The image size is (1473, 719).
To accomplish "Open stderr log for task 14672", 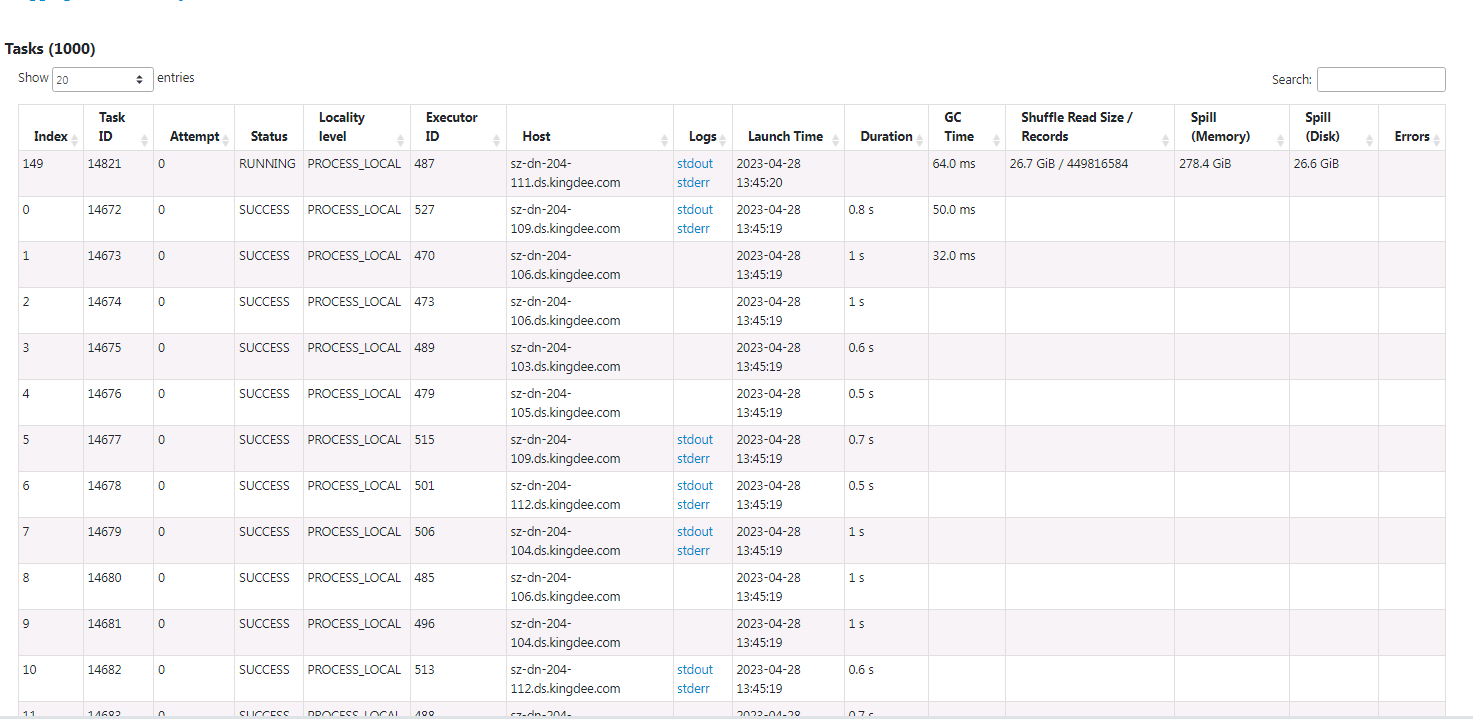I will click(693, 229).
